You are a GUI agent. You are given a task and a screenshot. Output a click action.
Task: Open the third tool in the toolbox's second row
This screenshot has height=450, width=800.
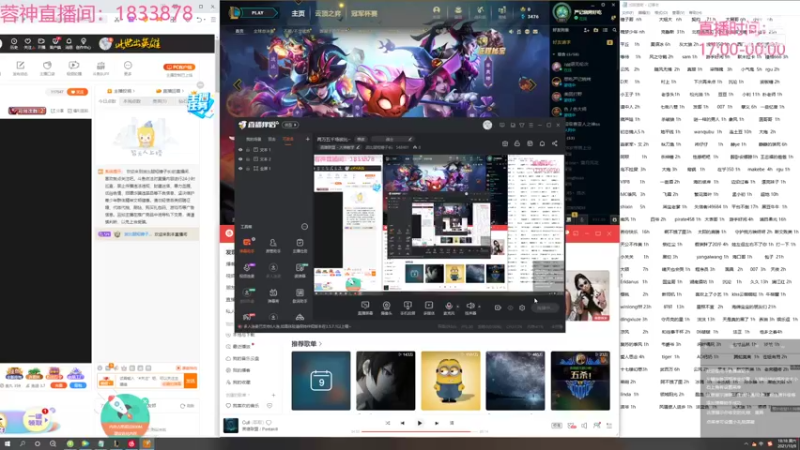299,270
